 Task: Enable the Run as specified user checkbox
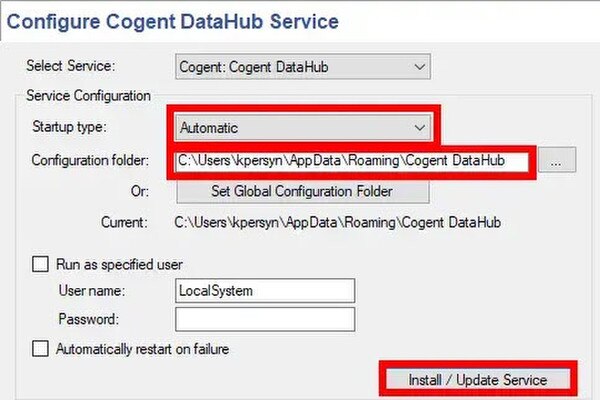click(40, 264)
